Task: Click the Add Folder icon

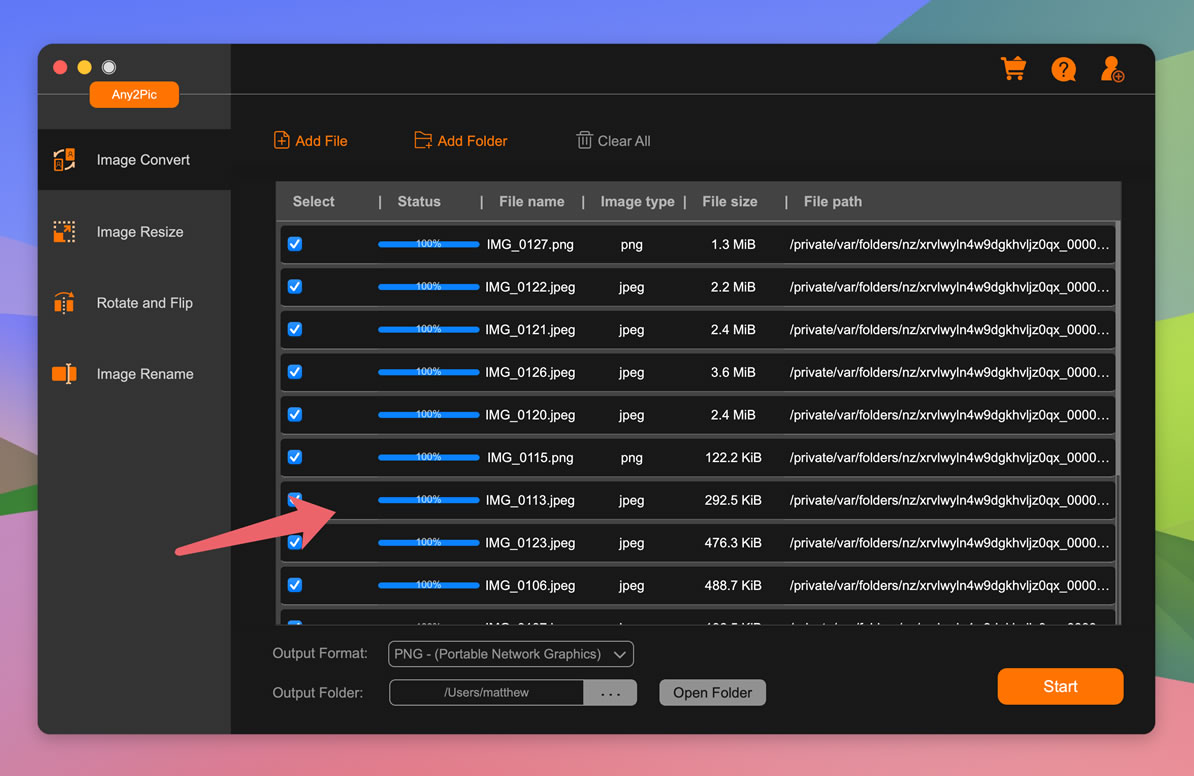Action: coord(425,140)
